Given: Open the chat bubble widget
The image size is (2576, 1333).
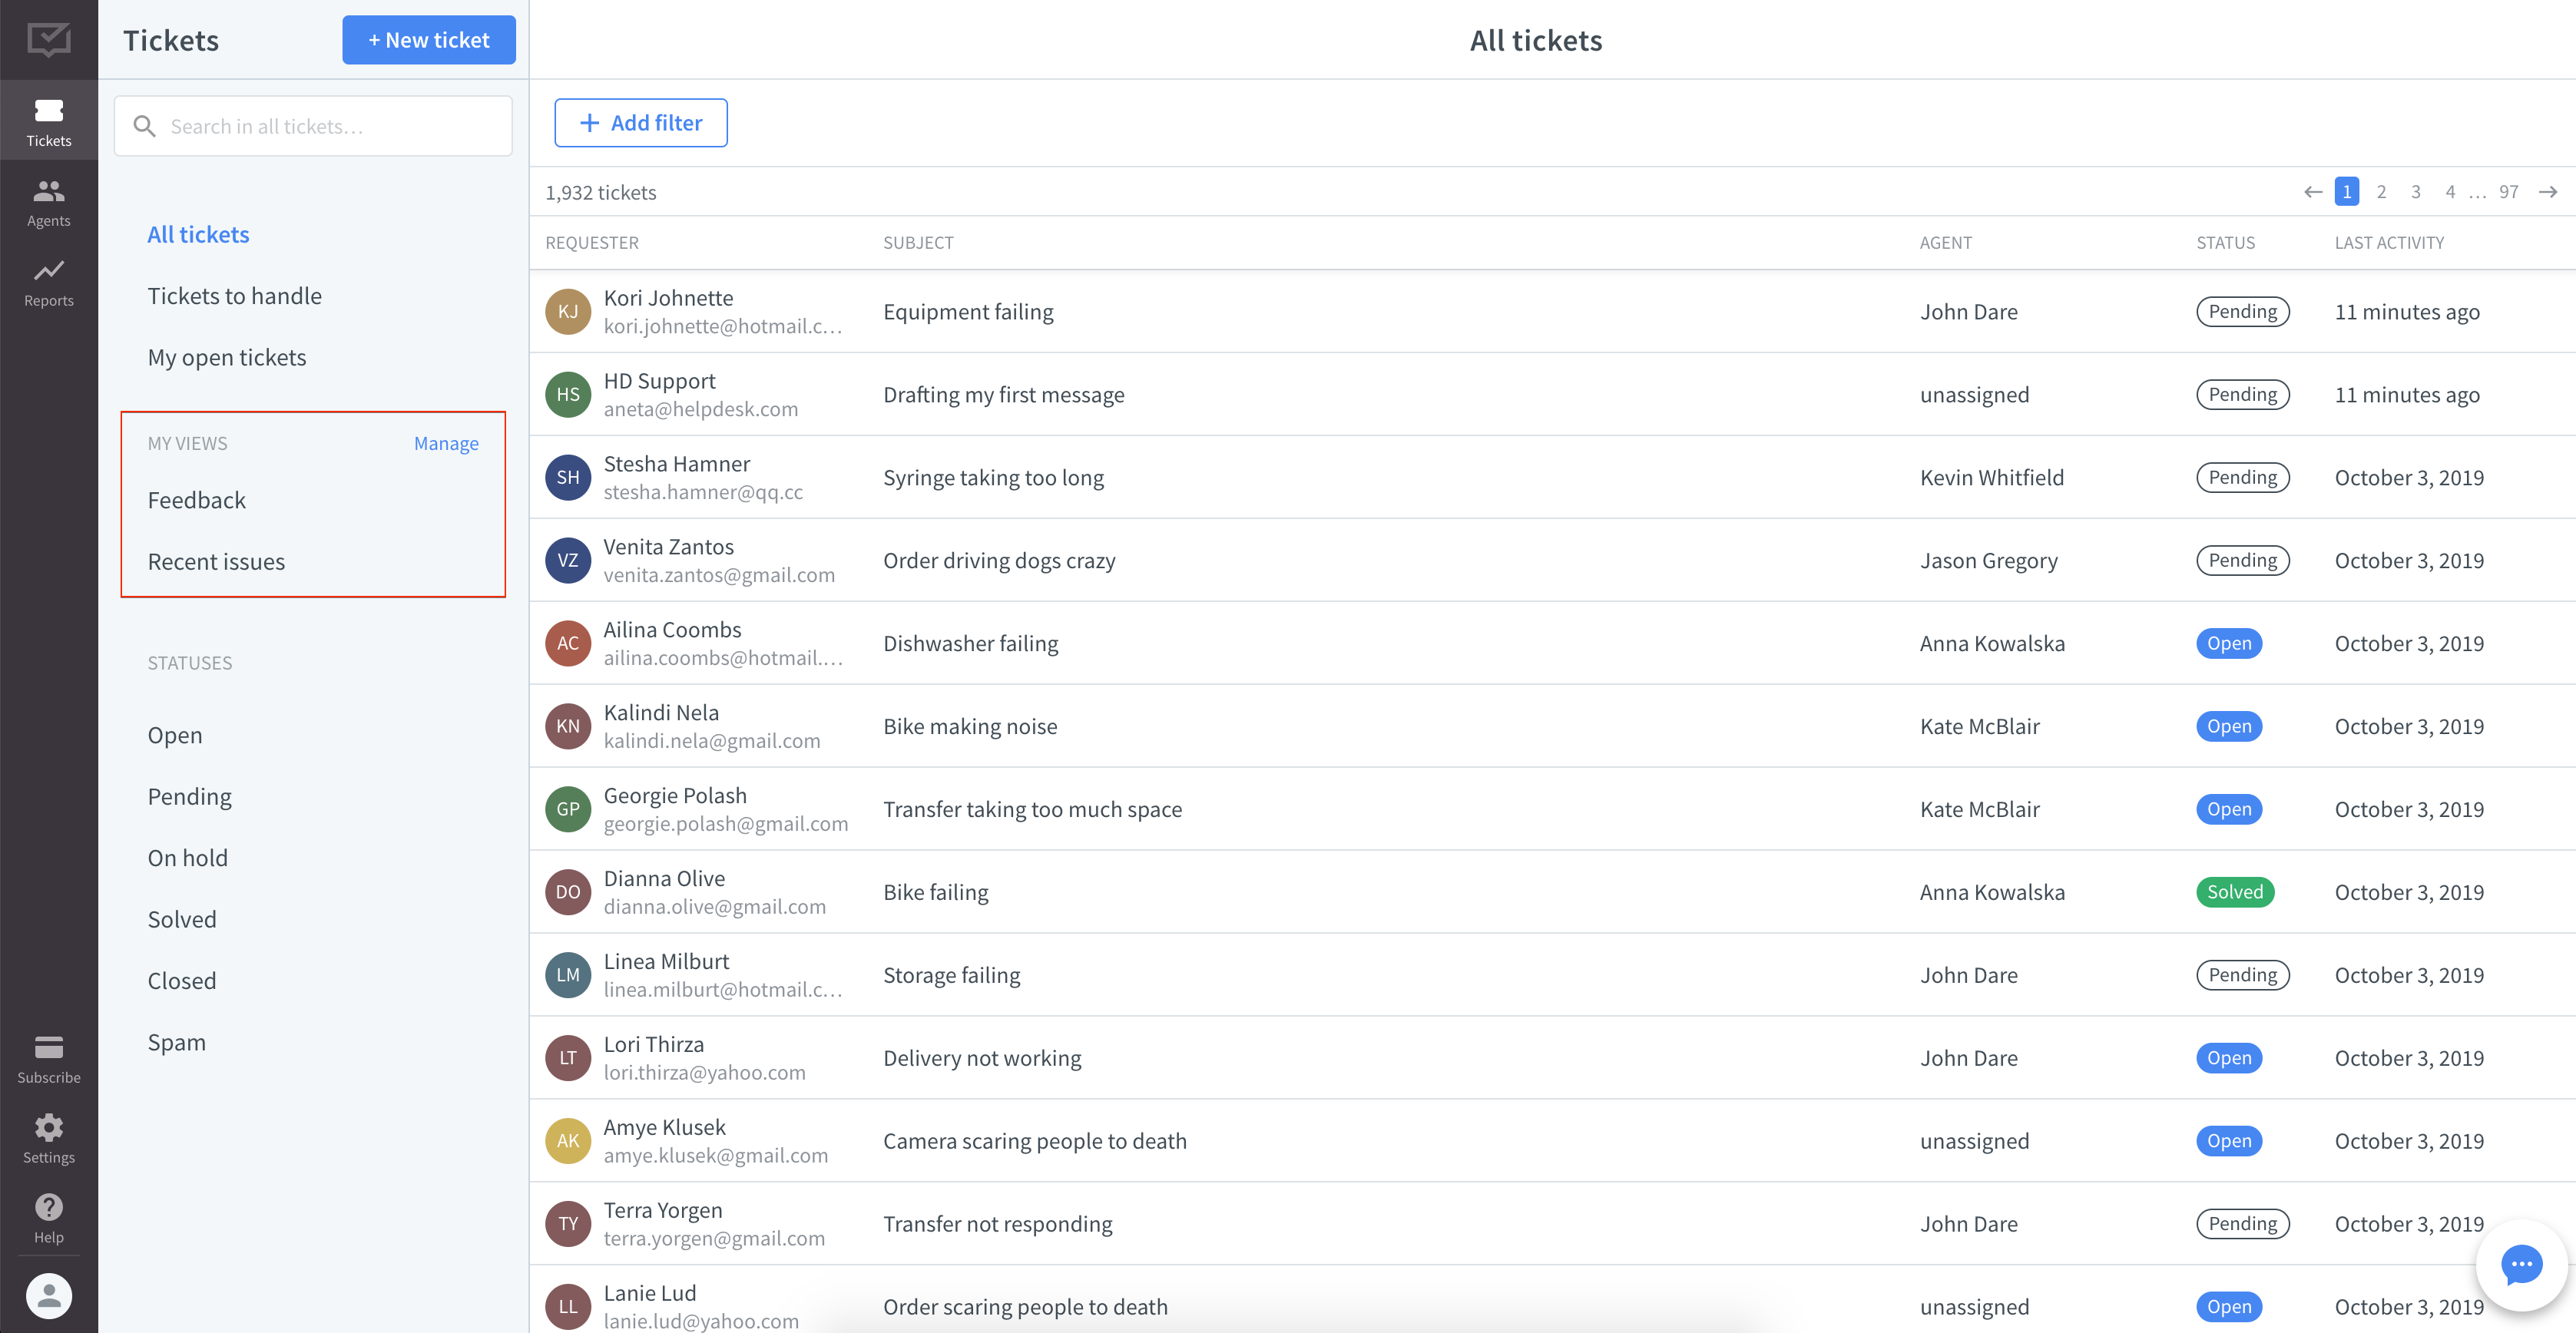Looking at the screenshot, I should [2521, 1265].
